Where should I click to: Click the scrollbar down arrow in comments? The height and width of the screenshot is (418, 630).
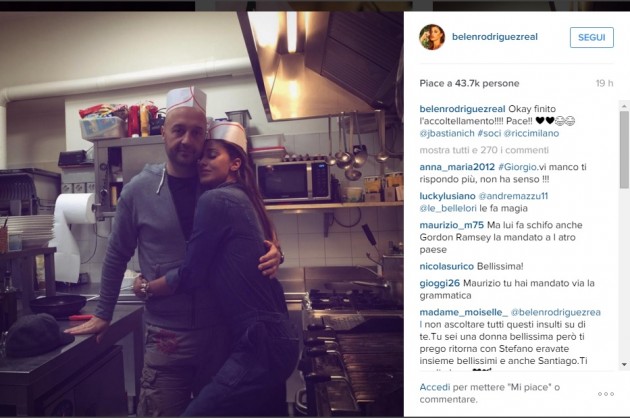(x=624, y=365)
